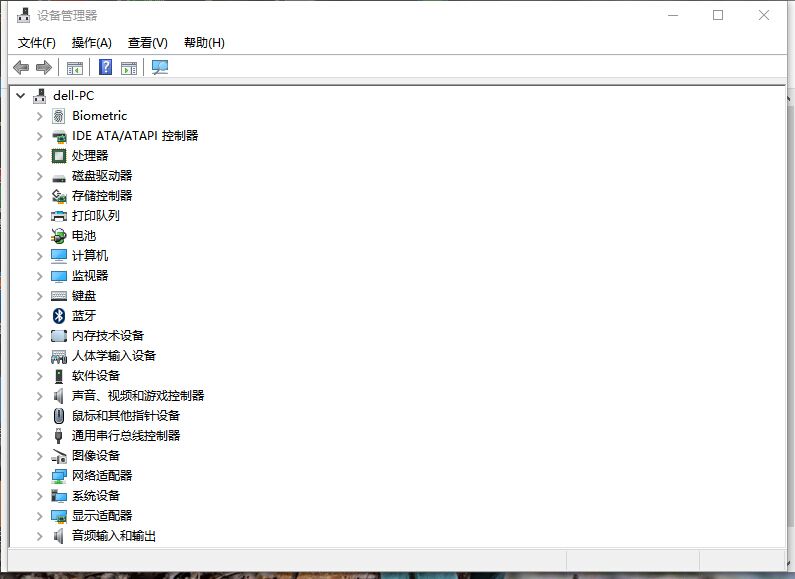Select the 软件设备 label
Screen dimensions: 795x579
(x=96, y=376)
